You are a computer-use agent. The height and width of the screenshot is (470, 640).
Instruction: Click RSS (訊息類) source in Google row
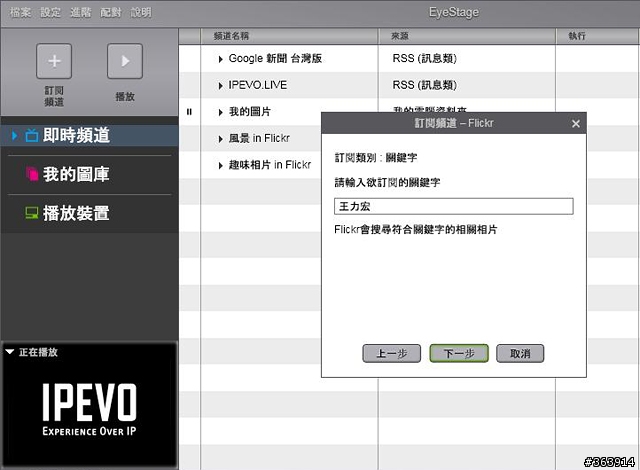[x=424, y=58]
